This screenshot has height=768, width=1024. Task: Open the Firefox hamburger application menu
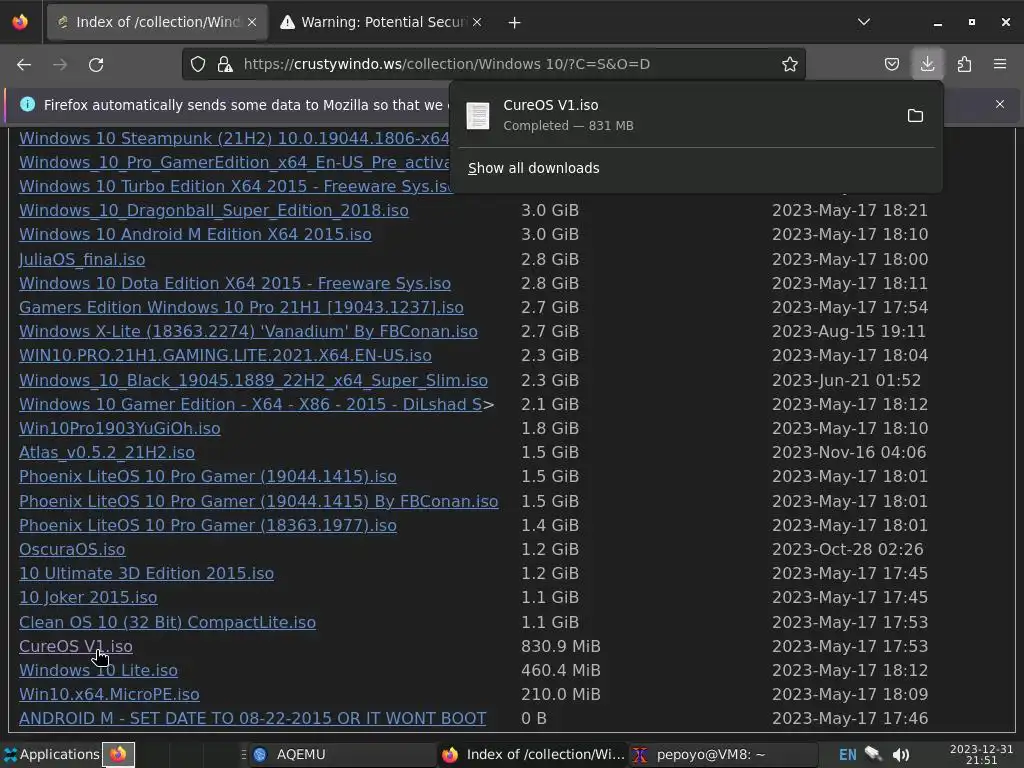1000,64
